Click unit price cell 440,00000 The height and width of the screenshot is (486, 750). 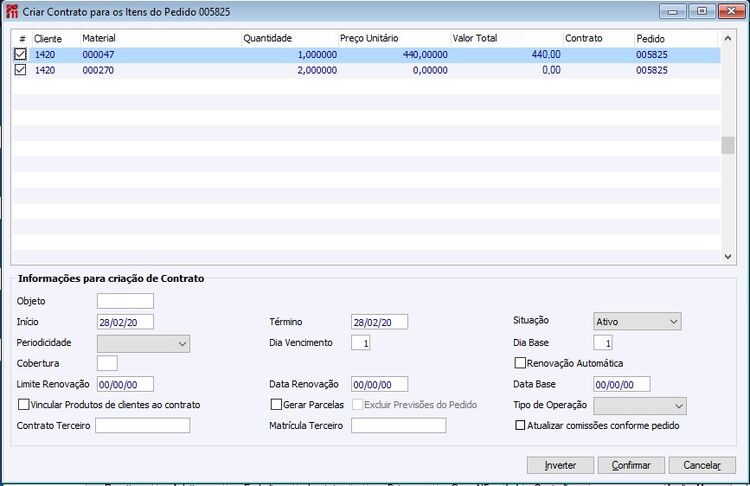click(x=425, y=55)
